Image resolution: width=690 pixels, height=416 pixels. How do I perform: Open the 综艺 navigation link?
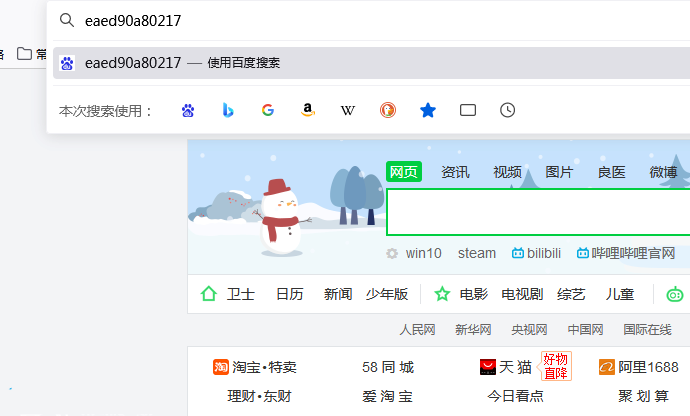(571, 294)
